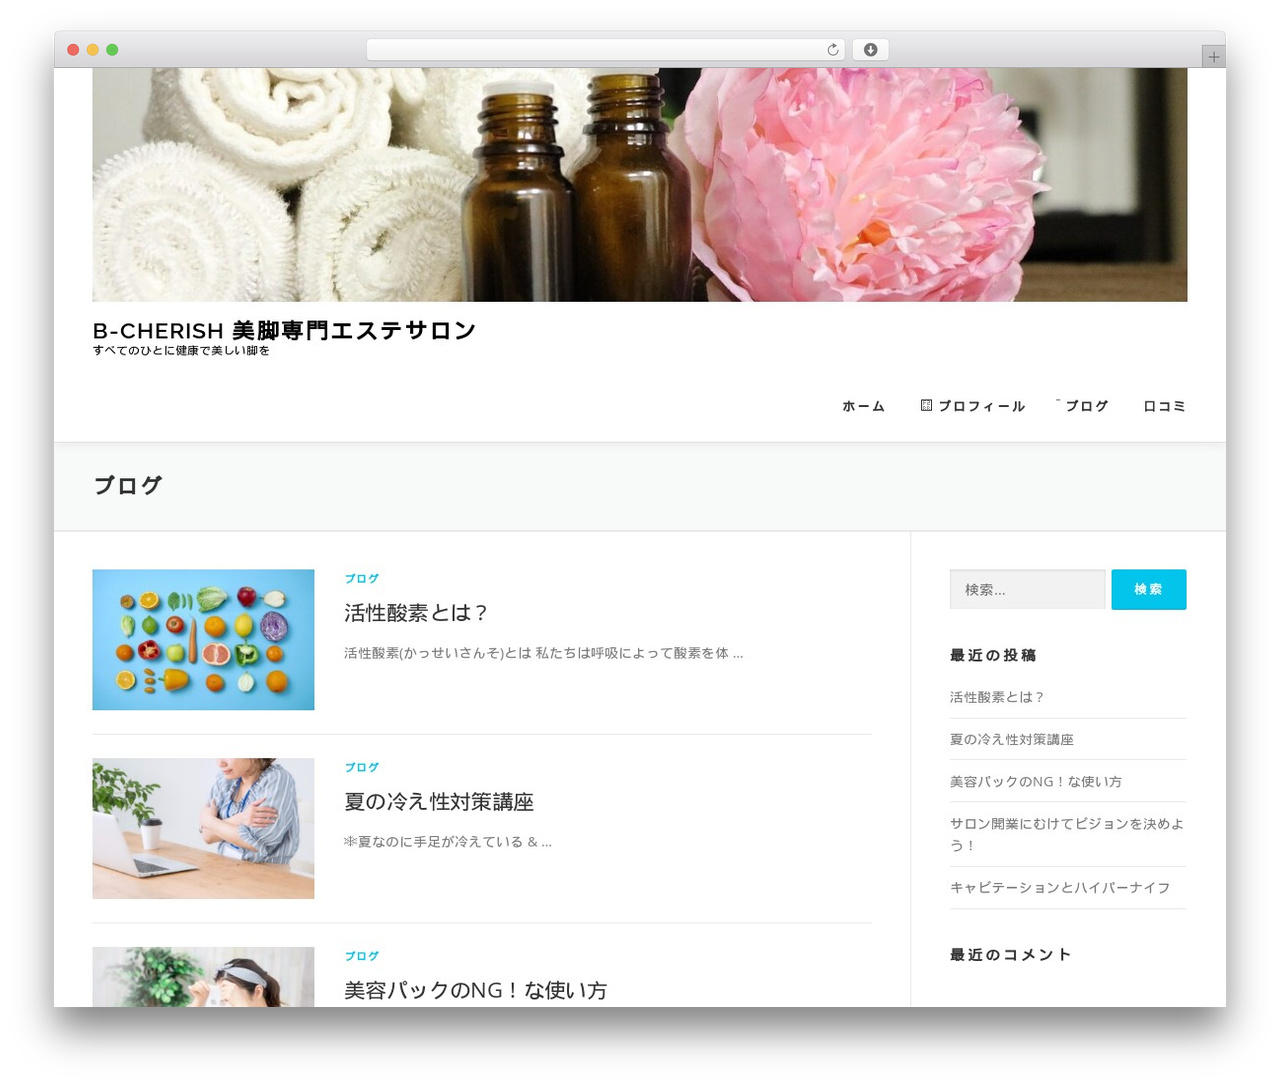Go to the ブログ navigation item
This screenshot has width=1280, height=1084.
pyautogui.click(x=1087, y=406)
